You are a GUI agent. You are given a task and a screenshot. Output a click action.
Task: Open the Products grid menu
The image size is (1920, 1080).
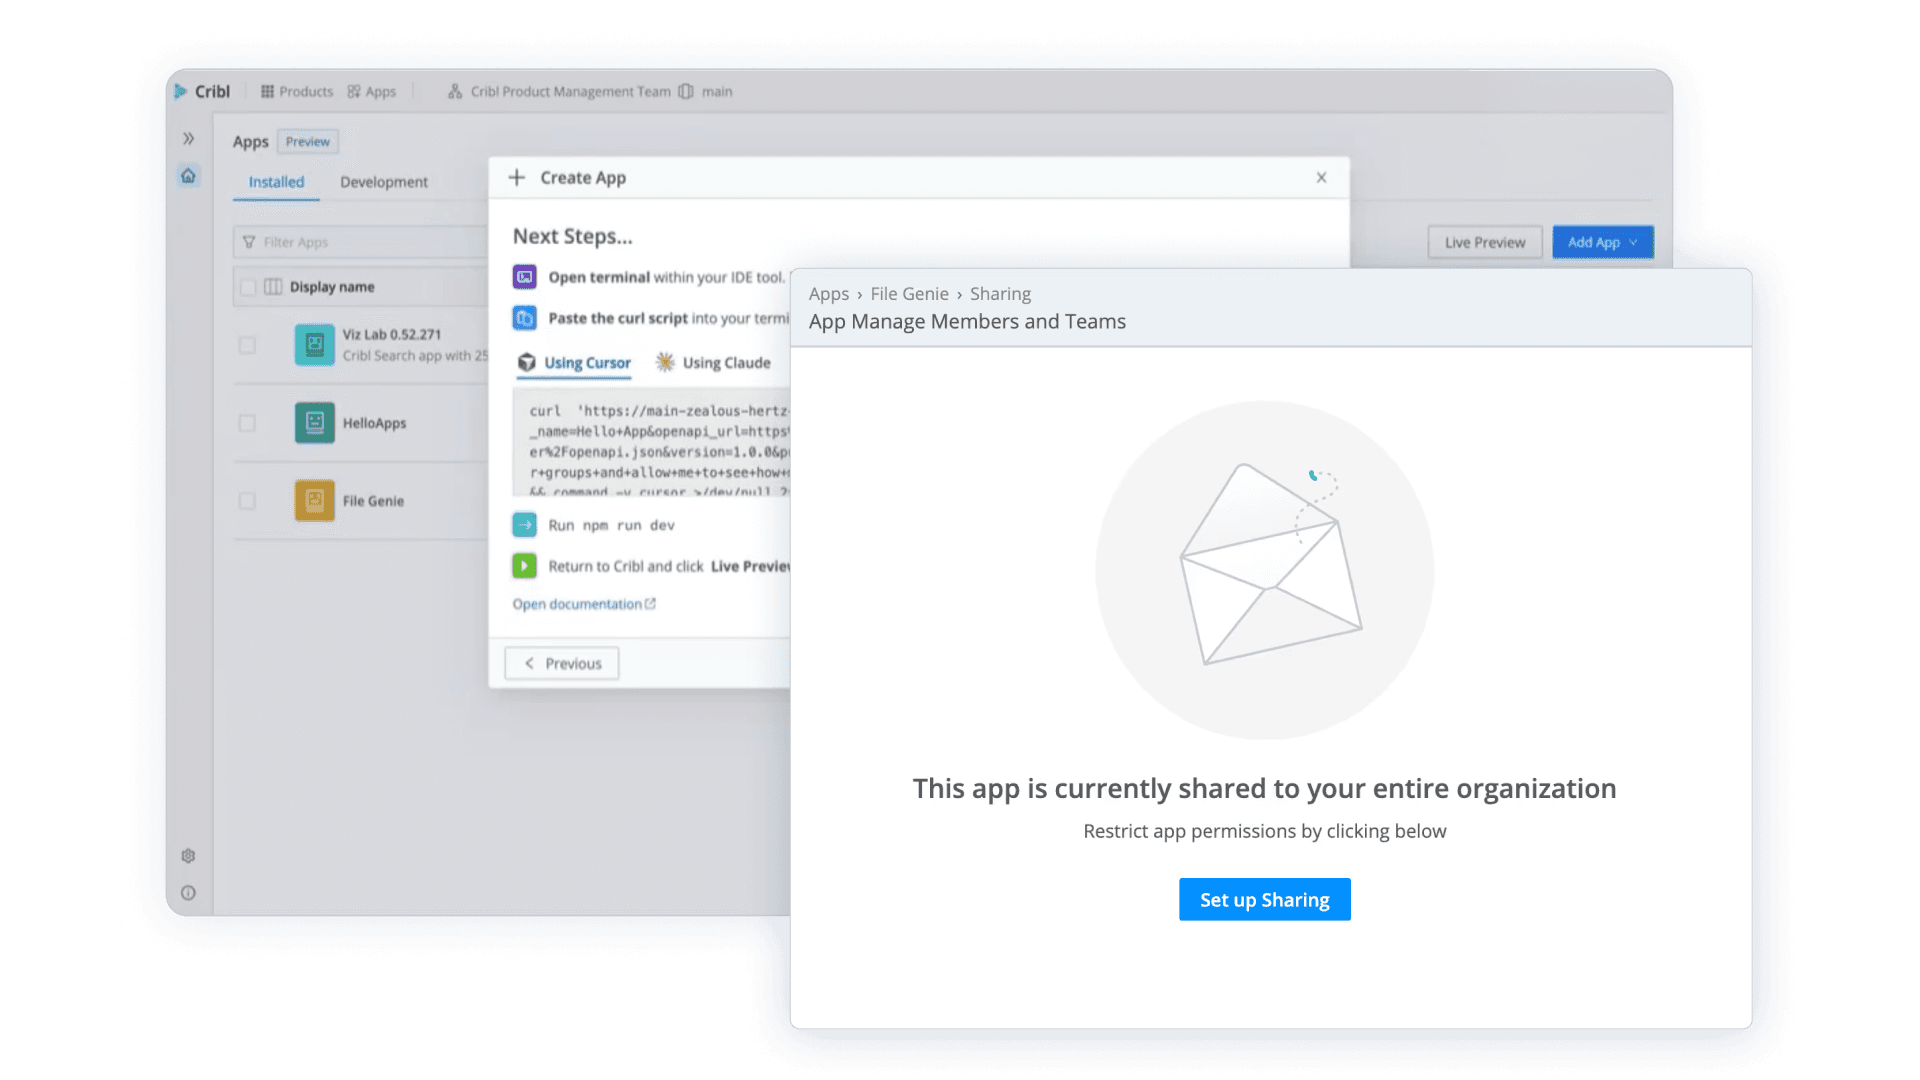click(x=297, y=91)
